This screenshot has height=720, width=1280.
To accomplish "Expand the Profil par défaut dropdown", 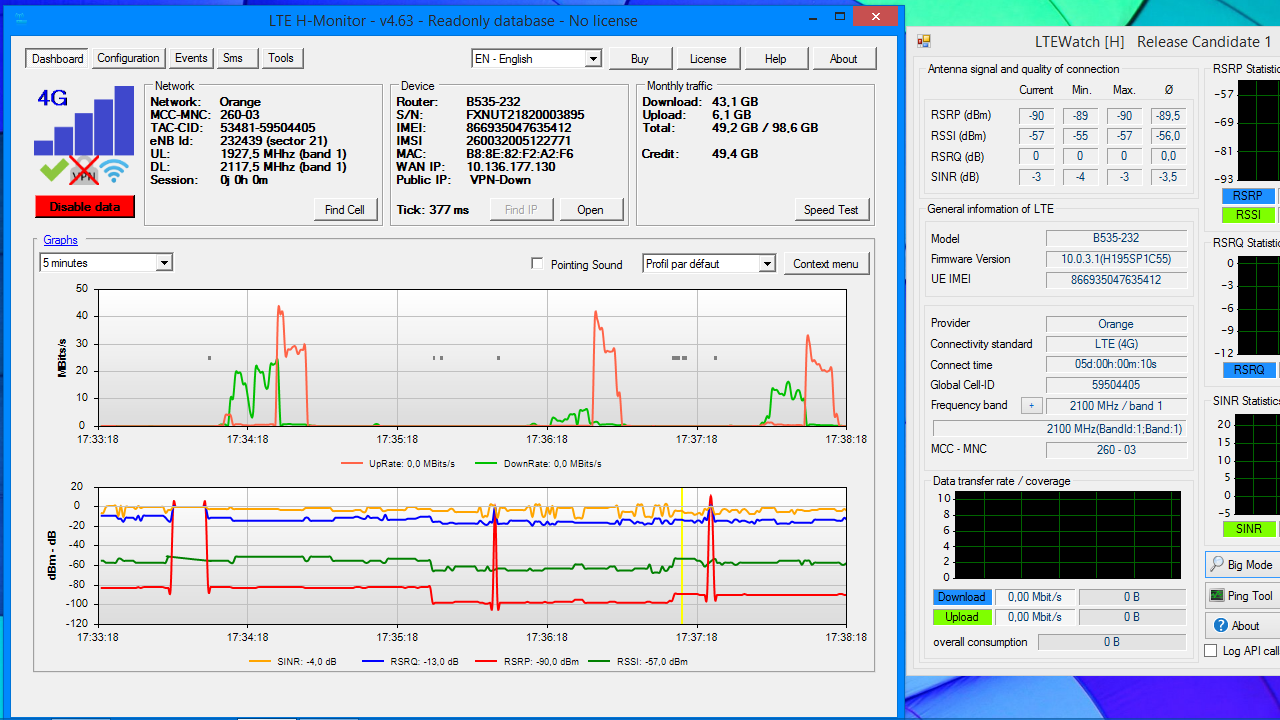I will [x=709, y=263].
